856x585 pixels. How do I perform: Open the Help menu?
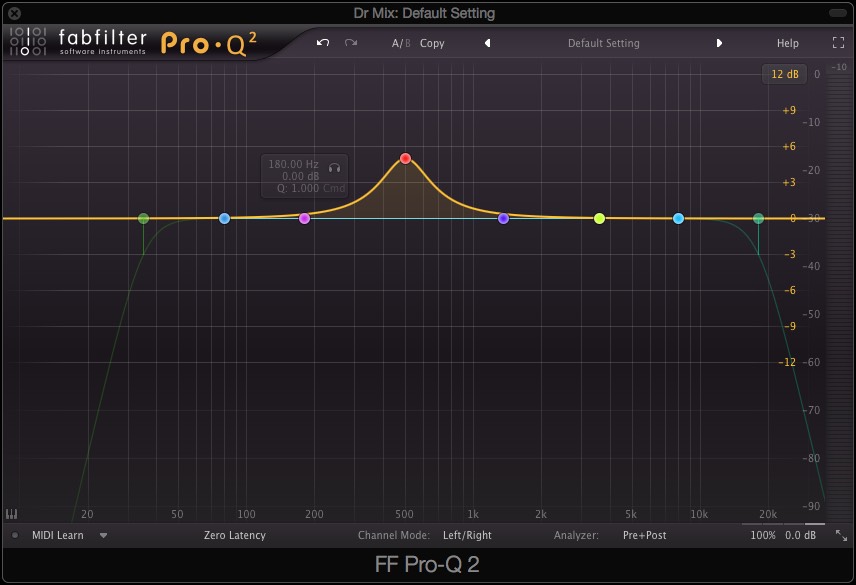tap(787, 43)
